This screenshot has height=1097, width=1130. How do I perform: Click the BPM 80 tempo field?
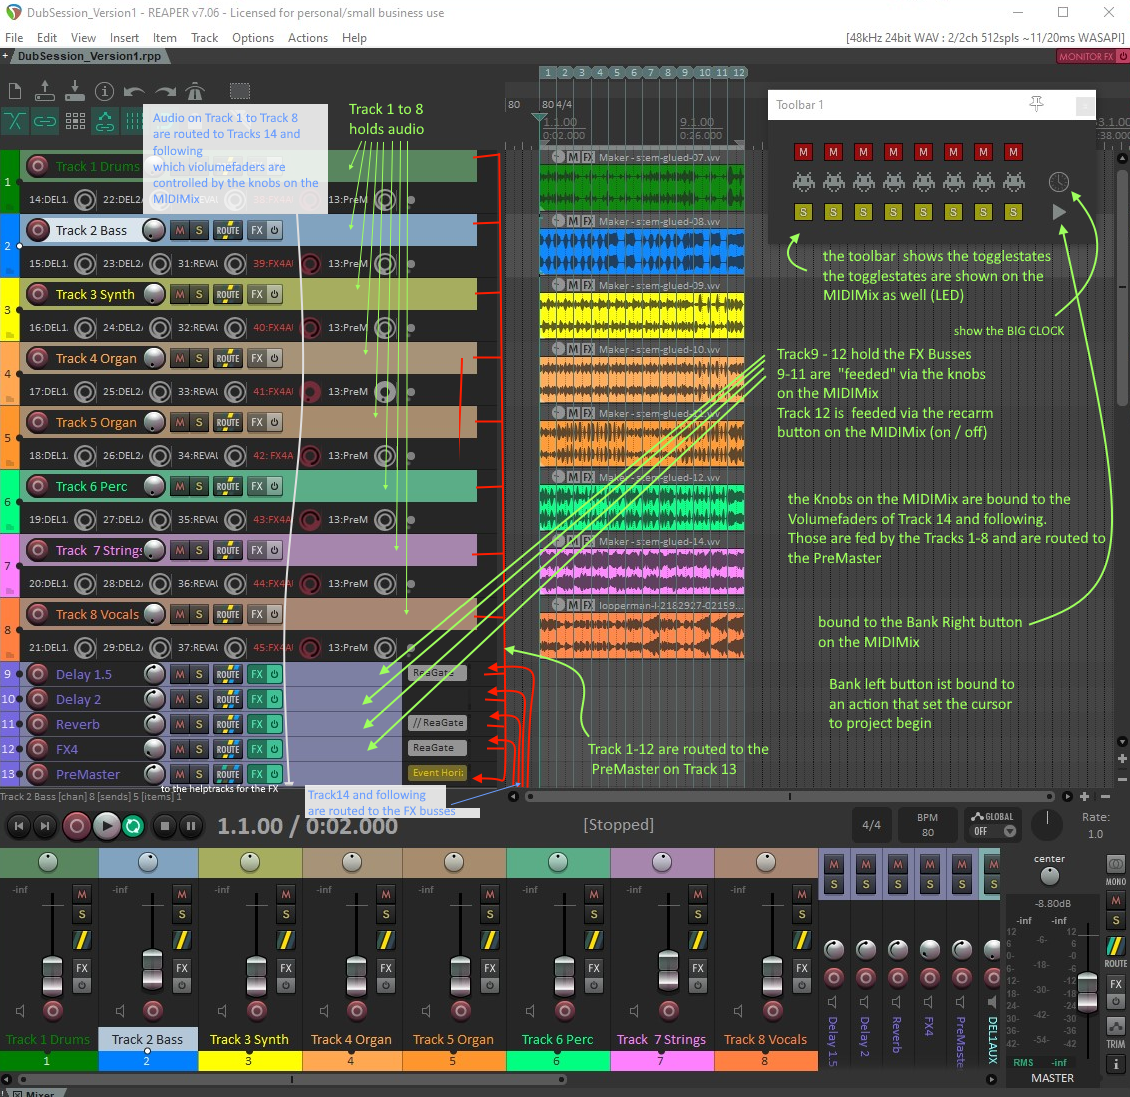pos(927,825)
